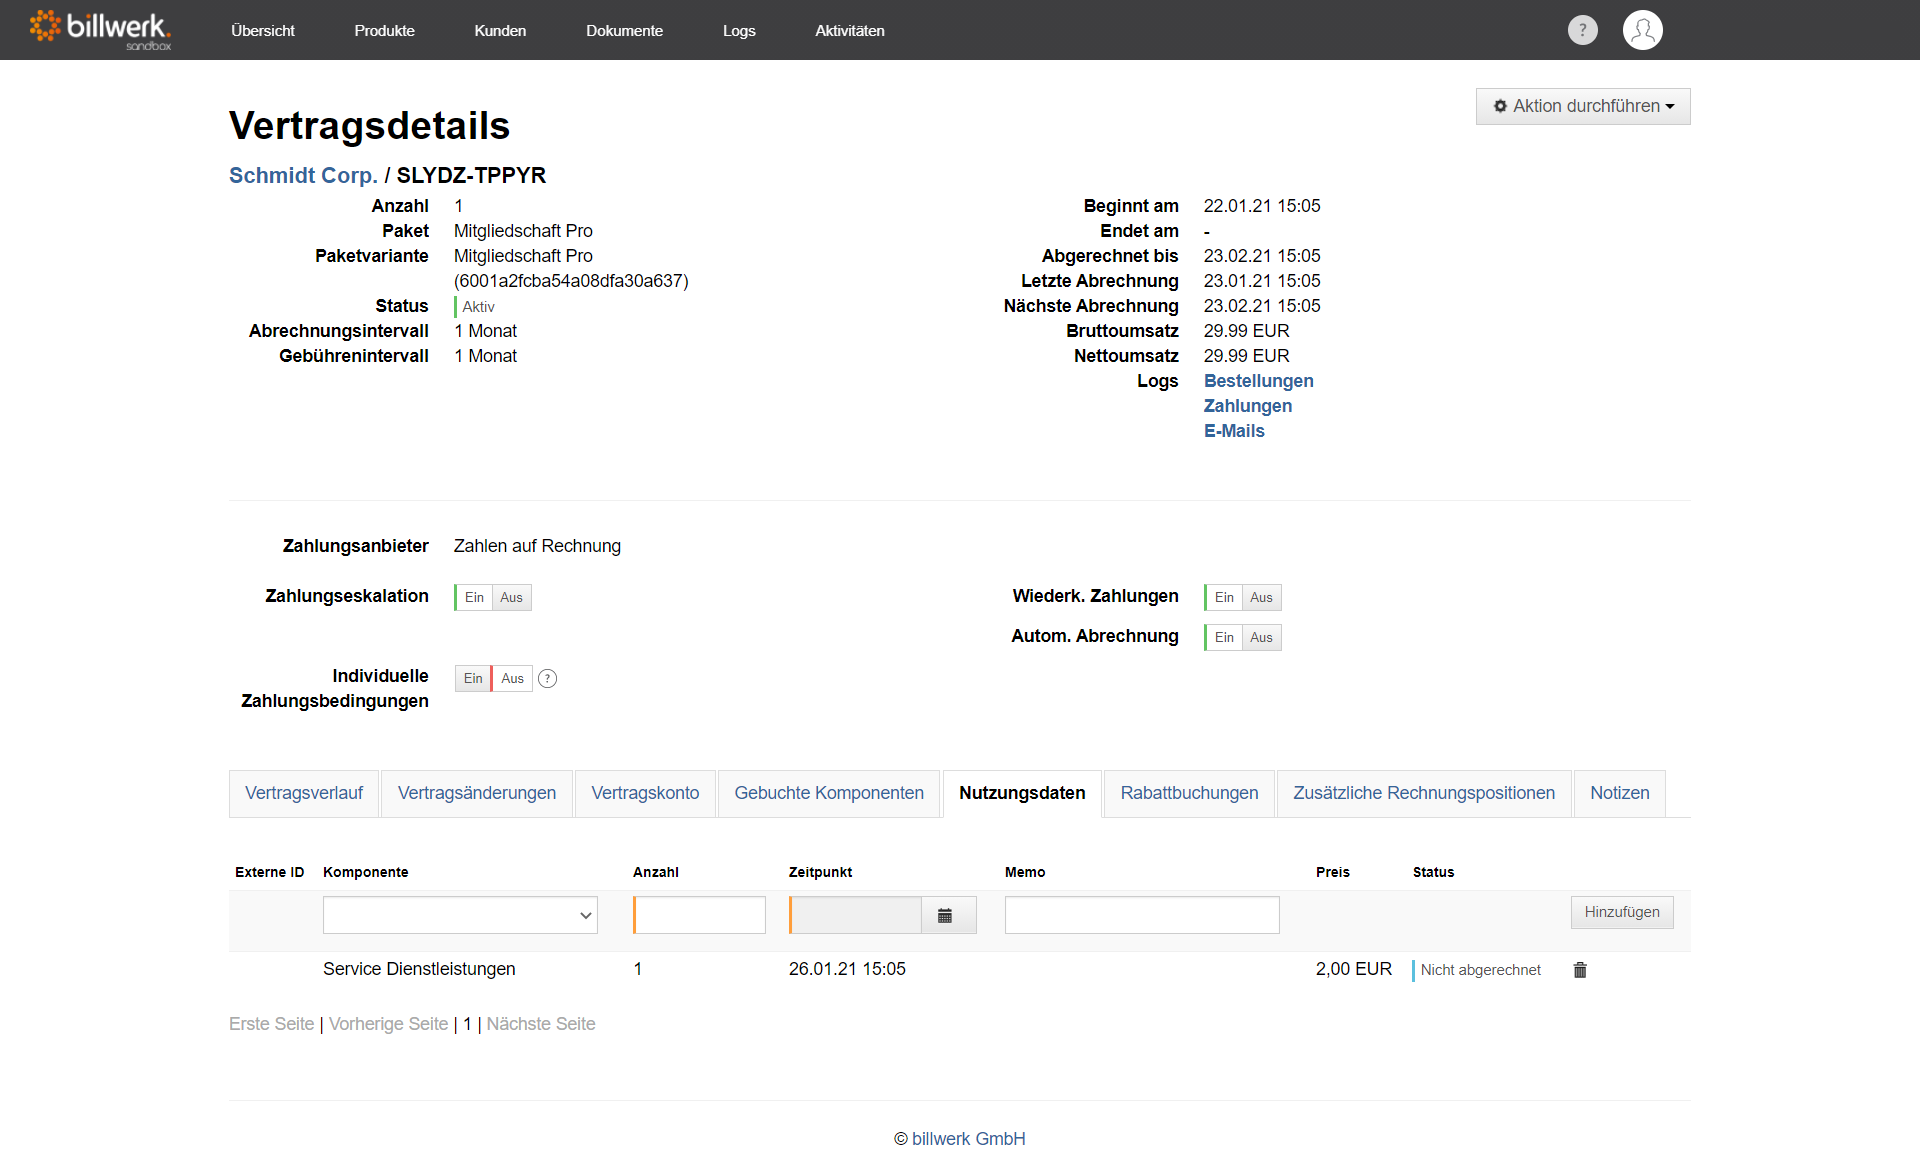This screenshot has height=1165, width=1920.
Task: Open the Dokumente menu
Action: click(x=624, y=30)
